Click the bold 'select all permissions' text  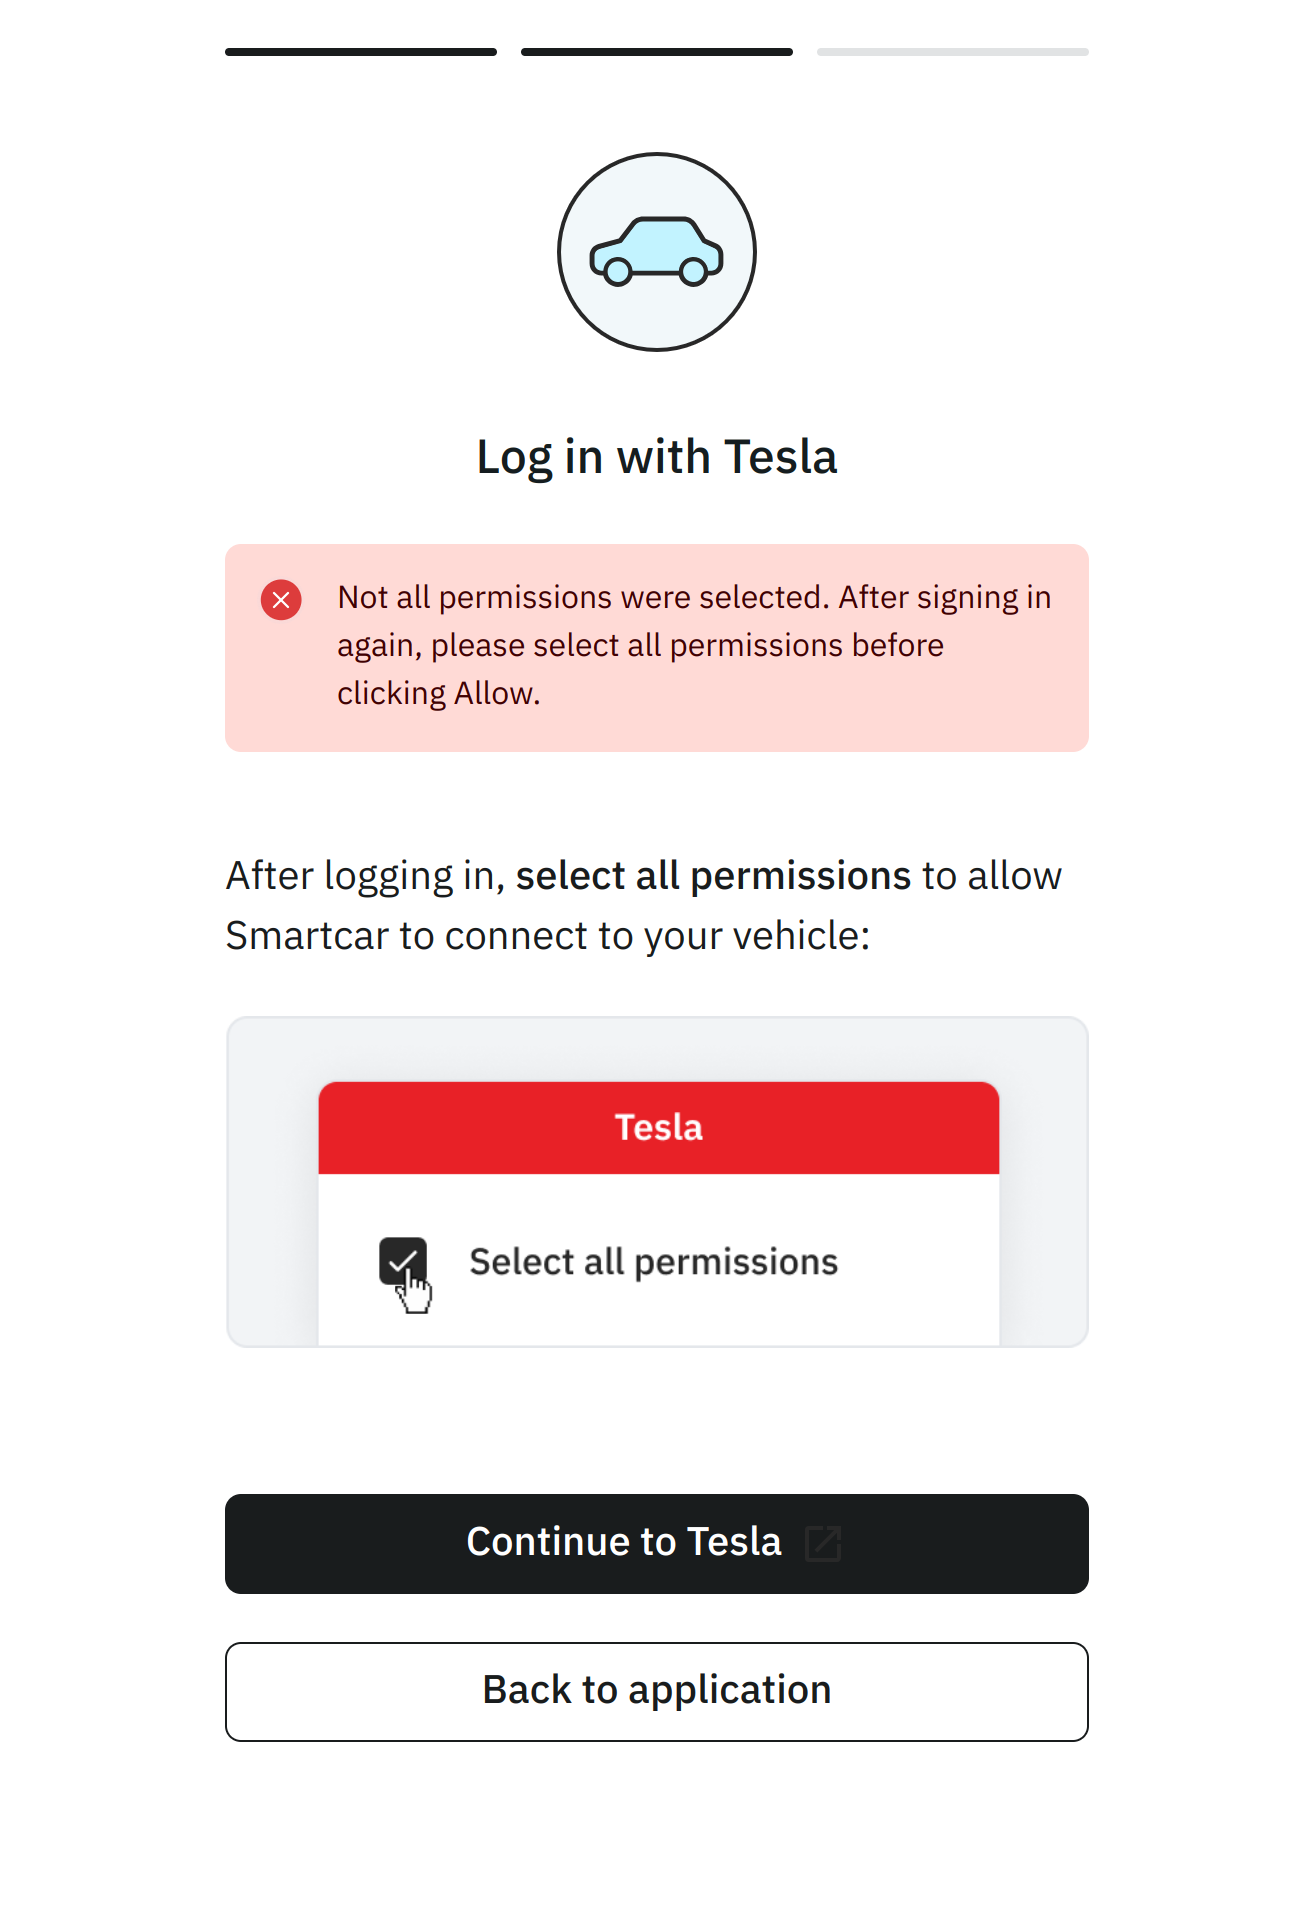pyautogui.click(x=713, y=876)
